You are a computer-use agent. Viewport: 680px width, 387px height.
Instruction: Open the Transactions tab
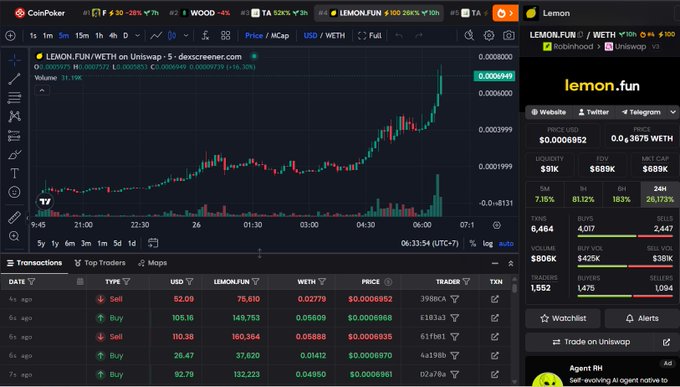coord(35,263)
